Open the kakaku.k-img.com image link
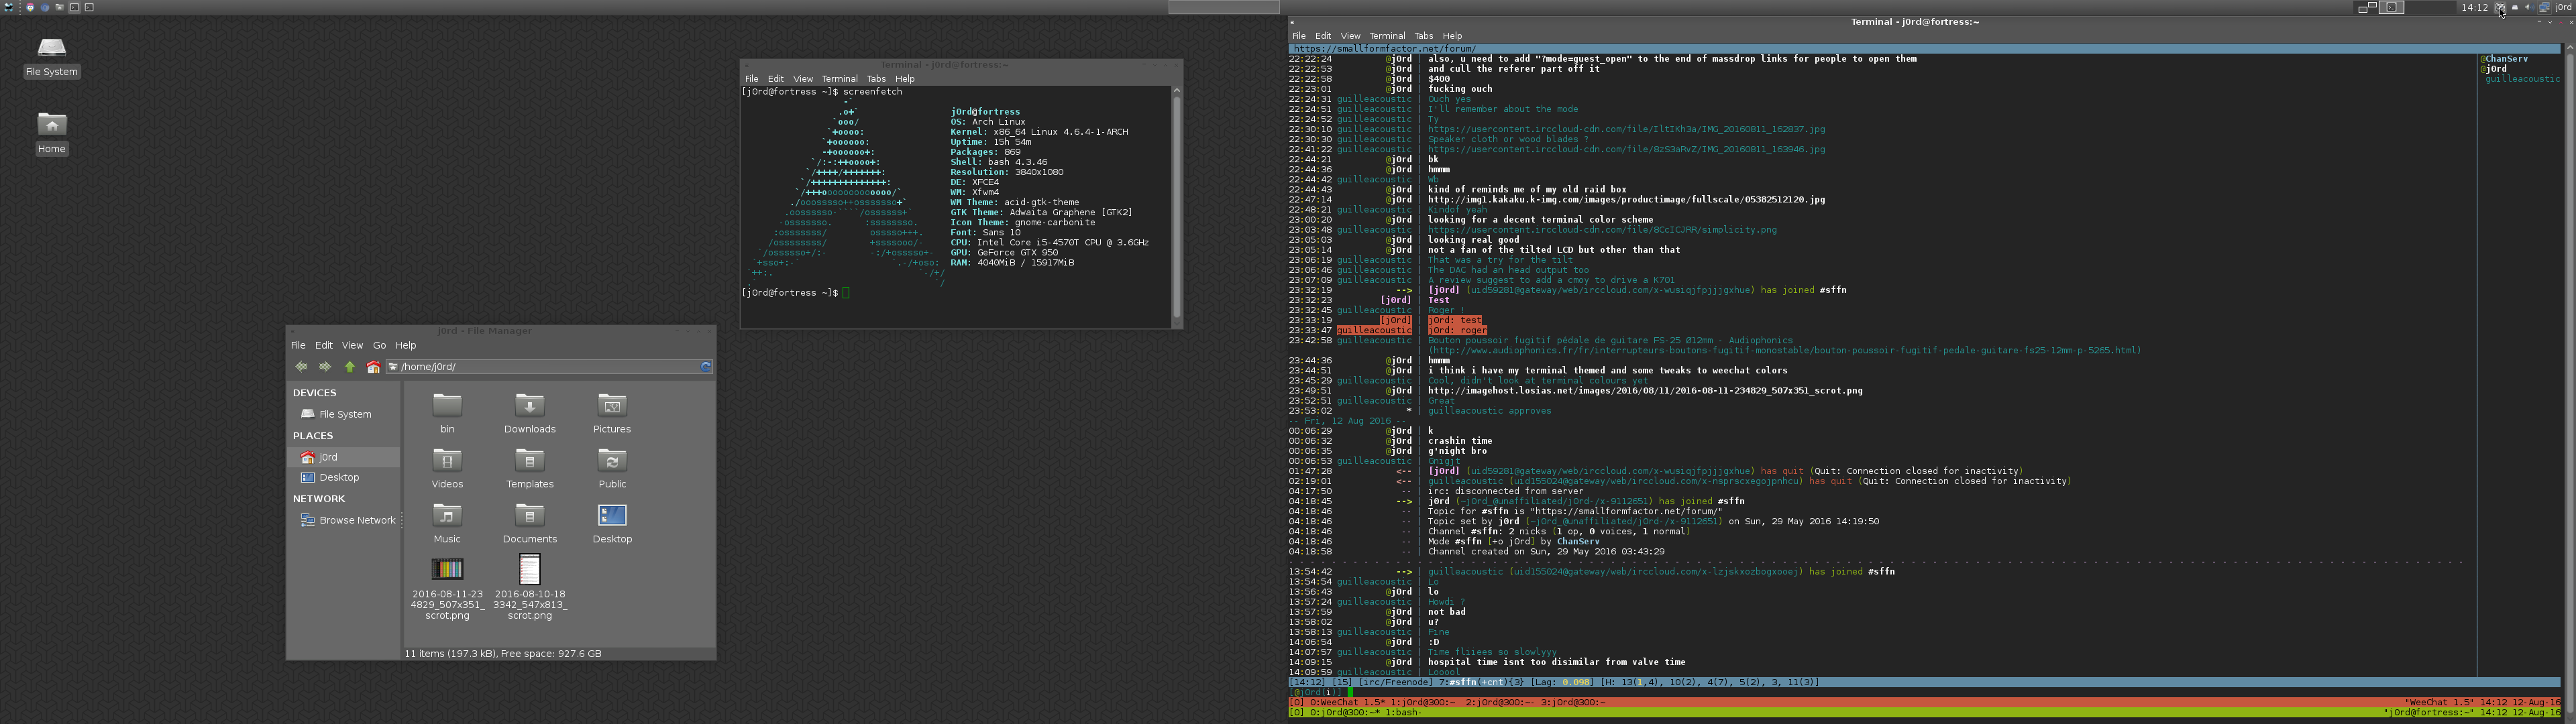The width and height of the screenshot is (2576, 724). (x=1626, y=199)
